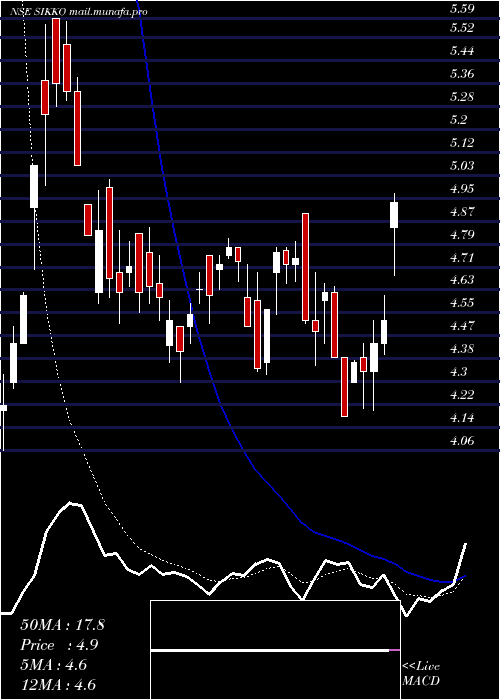Click the 4.71 price axis label
This screenshot has height=700, width=500.
462,258
